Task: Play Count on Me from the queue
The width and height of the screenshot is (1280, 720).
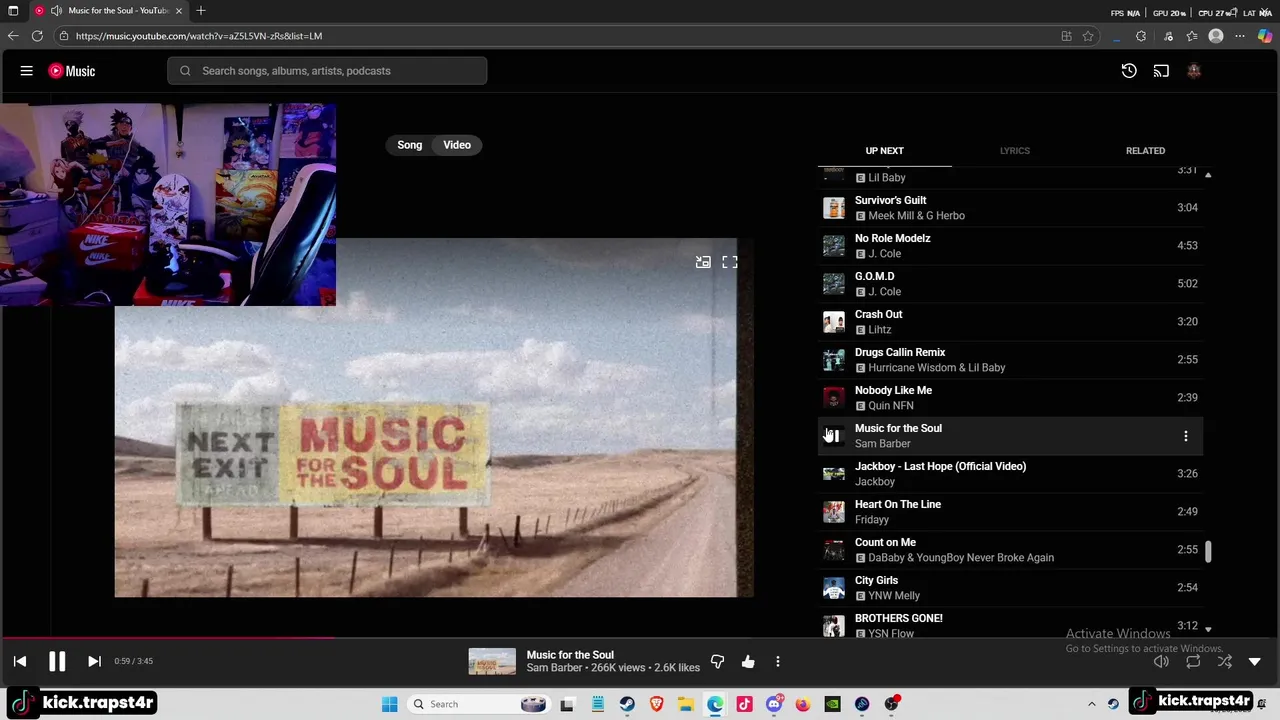Action: tap(1010, 550)
